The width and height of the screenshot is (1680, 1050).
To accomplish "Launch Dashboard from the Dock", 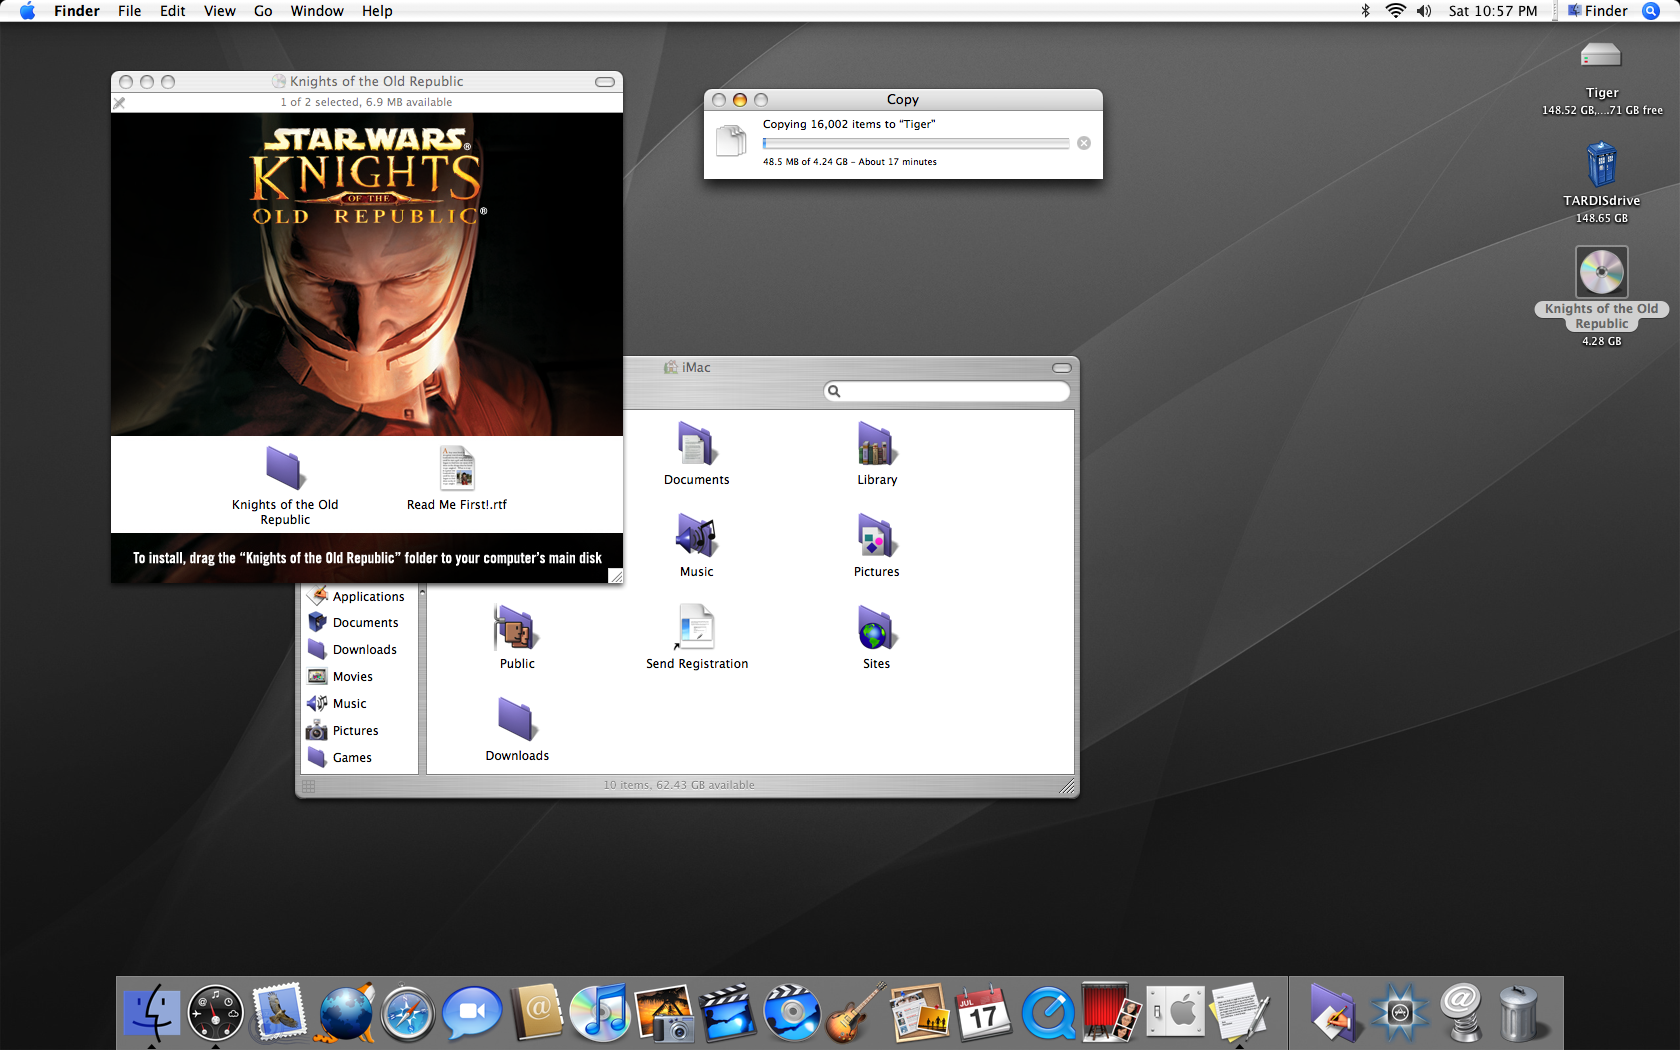I will tap(215, 1012).
